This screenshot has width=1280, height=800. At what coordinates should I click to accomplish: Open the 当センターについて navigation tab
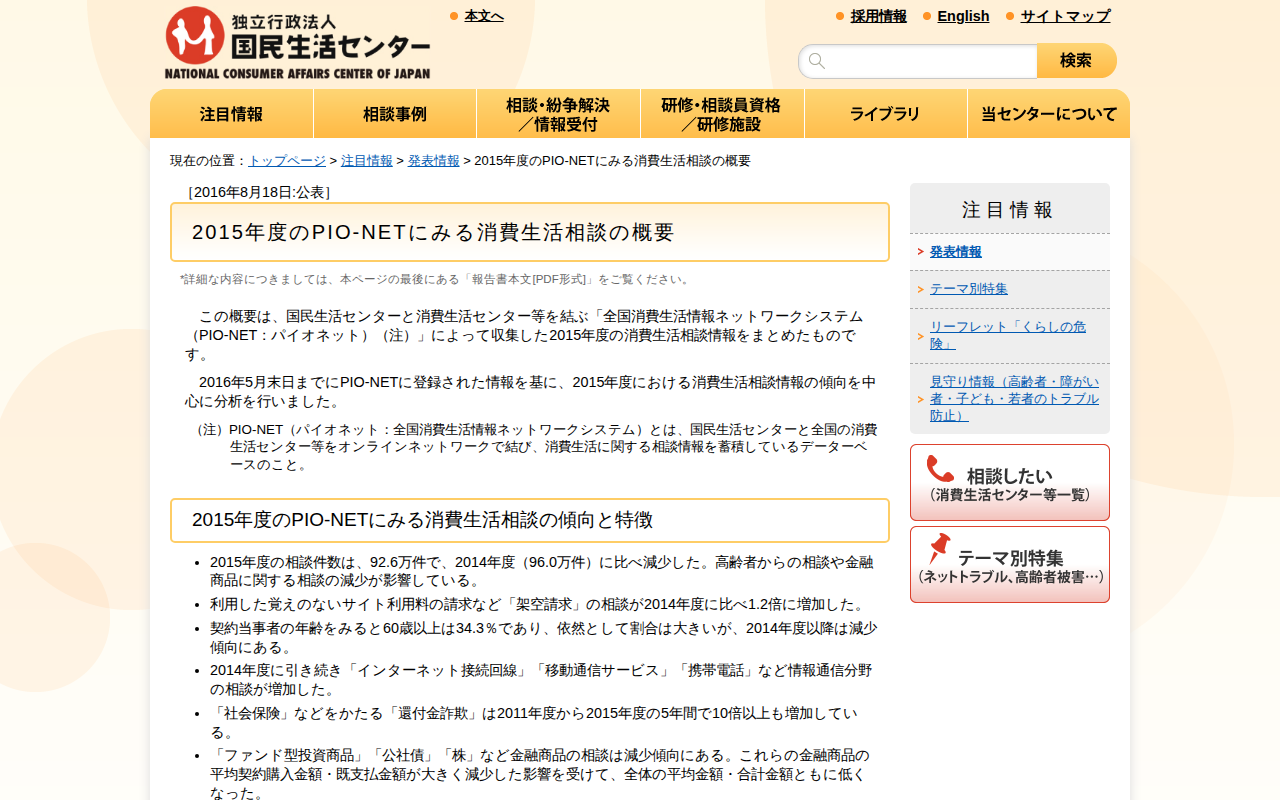tap(1048, 113)
